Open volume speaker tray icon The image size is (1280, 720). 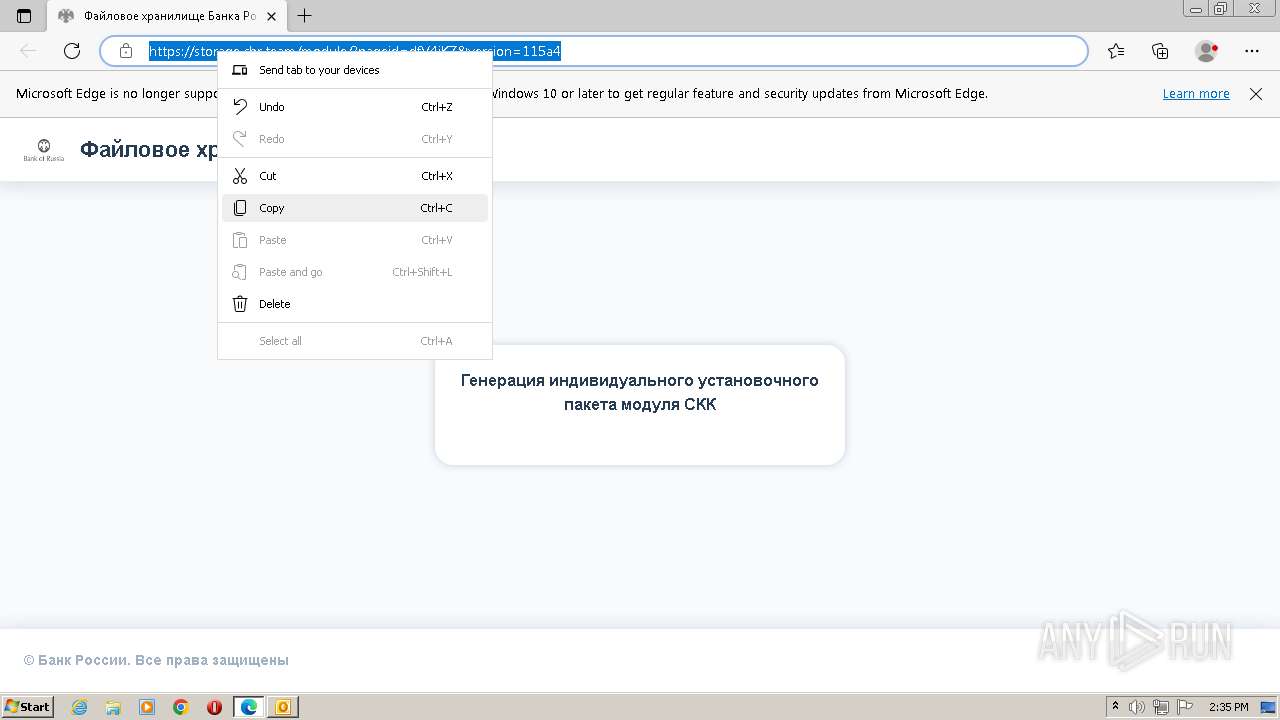point(1138,707)
